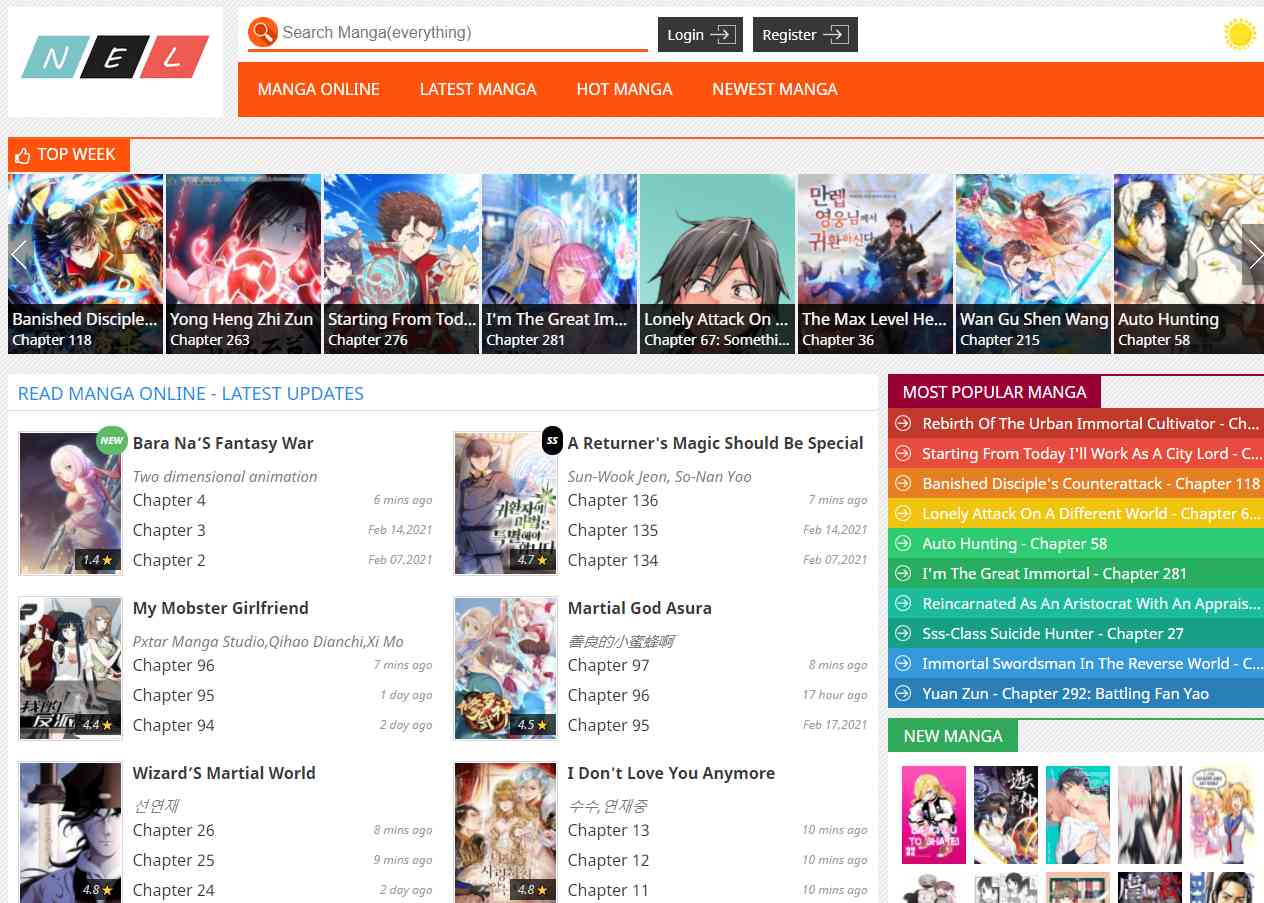Open Auto Hunting Chapter 58 carousel thumbnail

click(x=1189, y=264)
